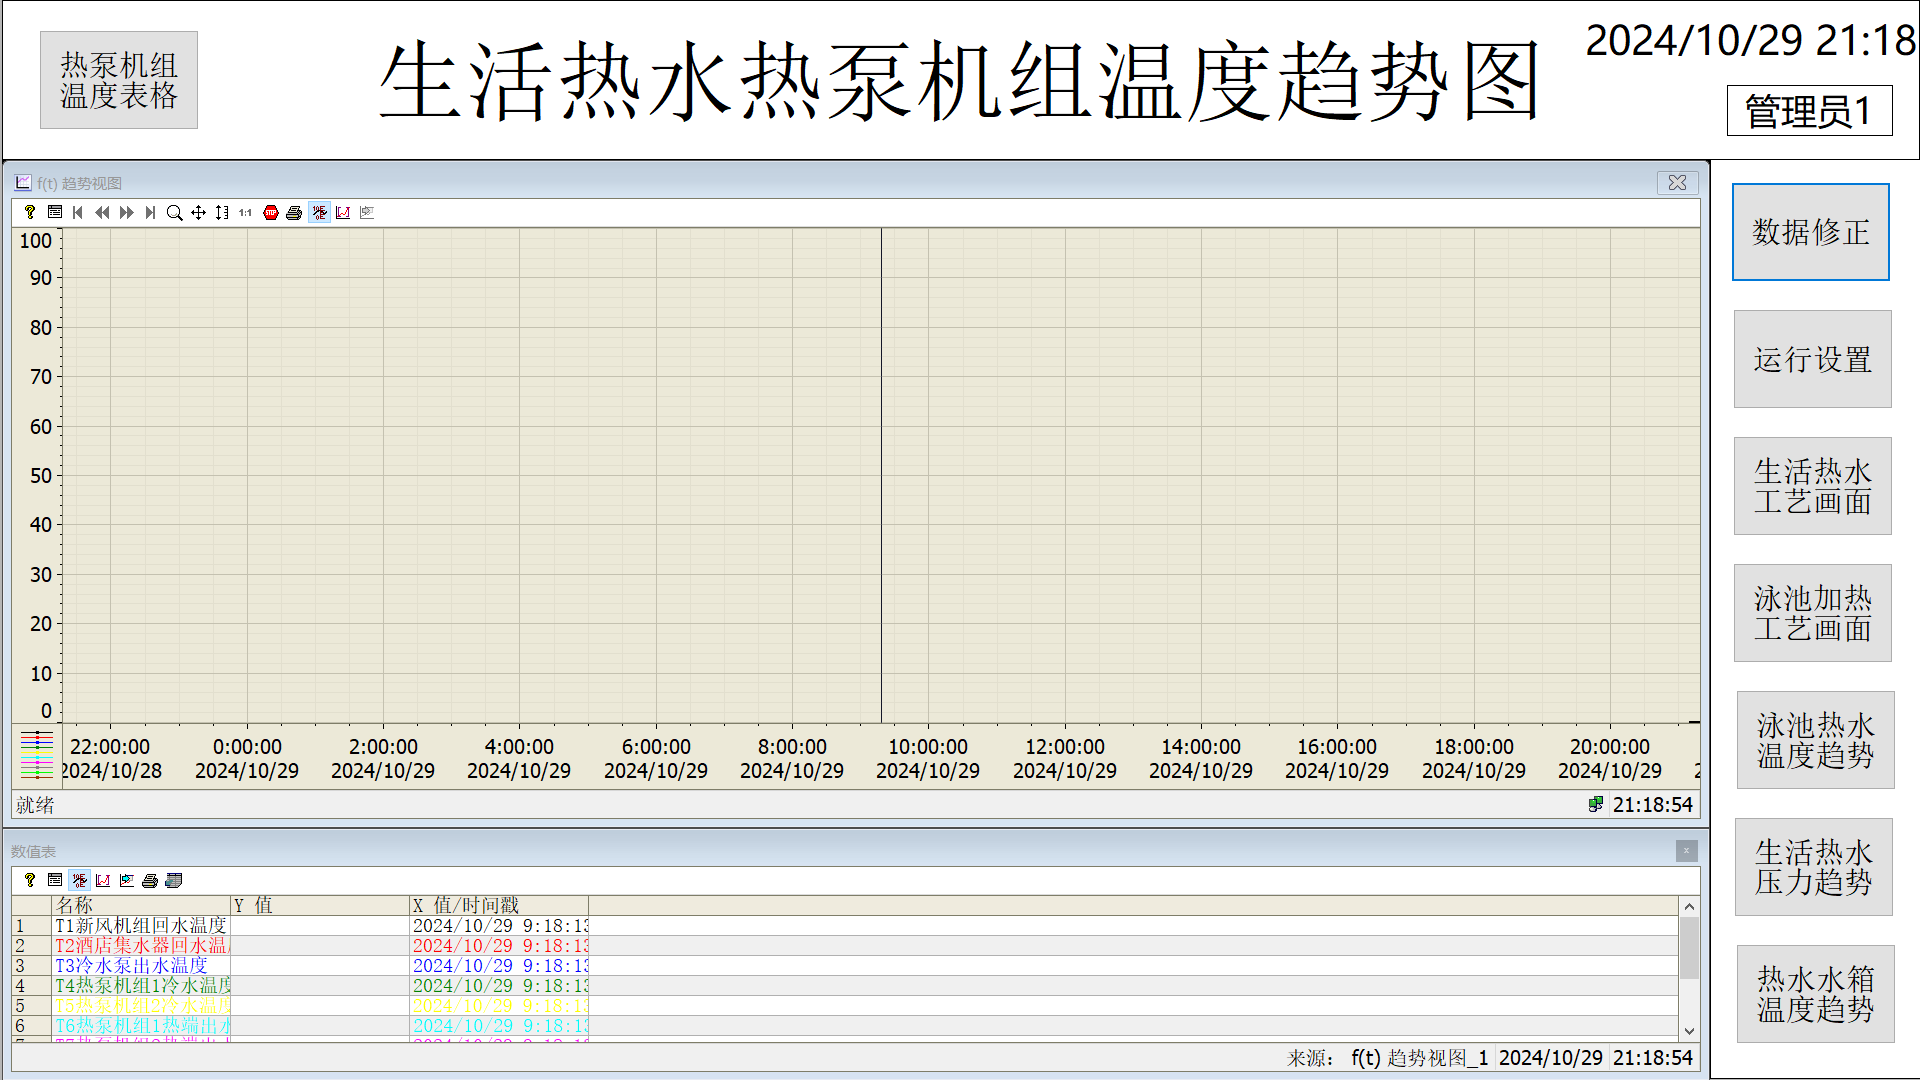1920x1080 pixels.
Task: Click the move axes cross-arrow icon
Action: pyautogui.click(x=198, y=213)
